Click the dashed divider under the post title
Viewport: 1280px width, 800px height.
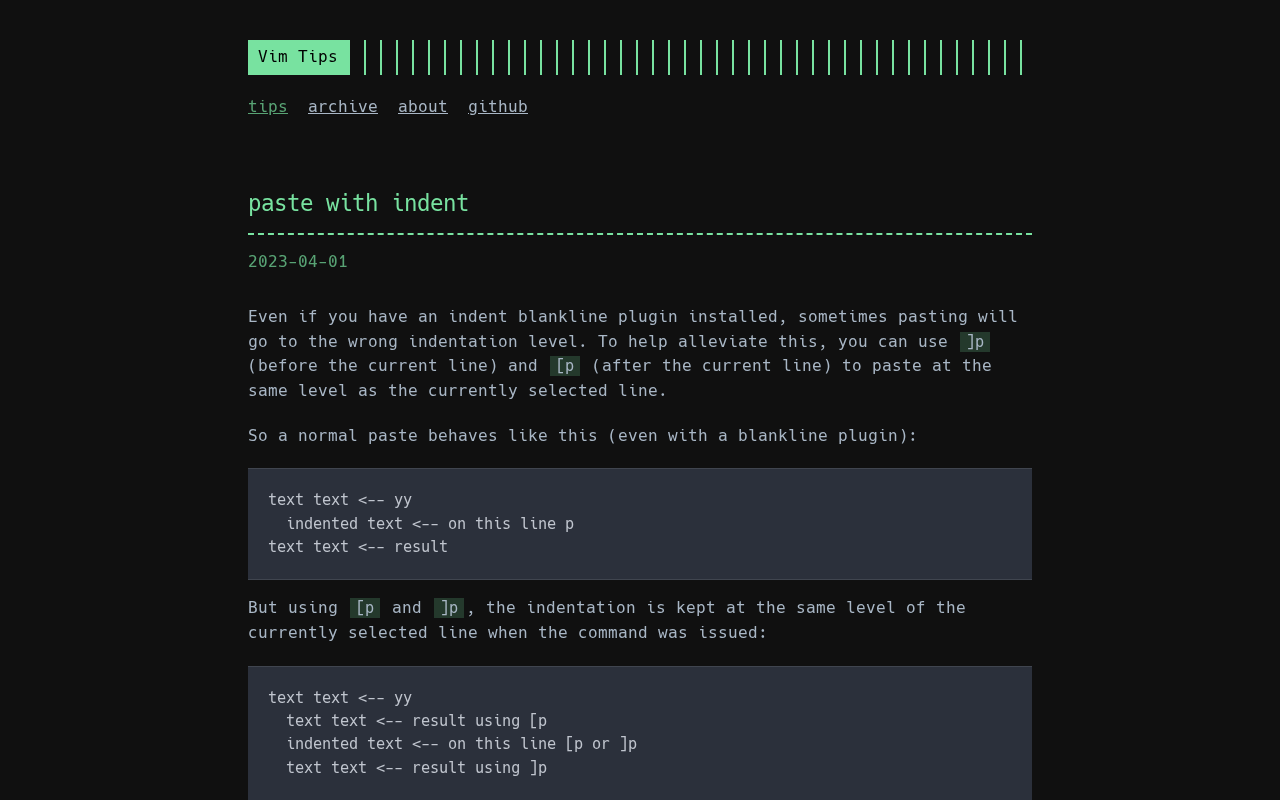[x=640, y=234]
